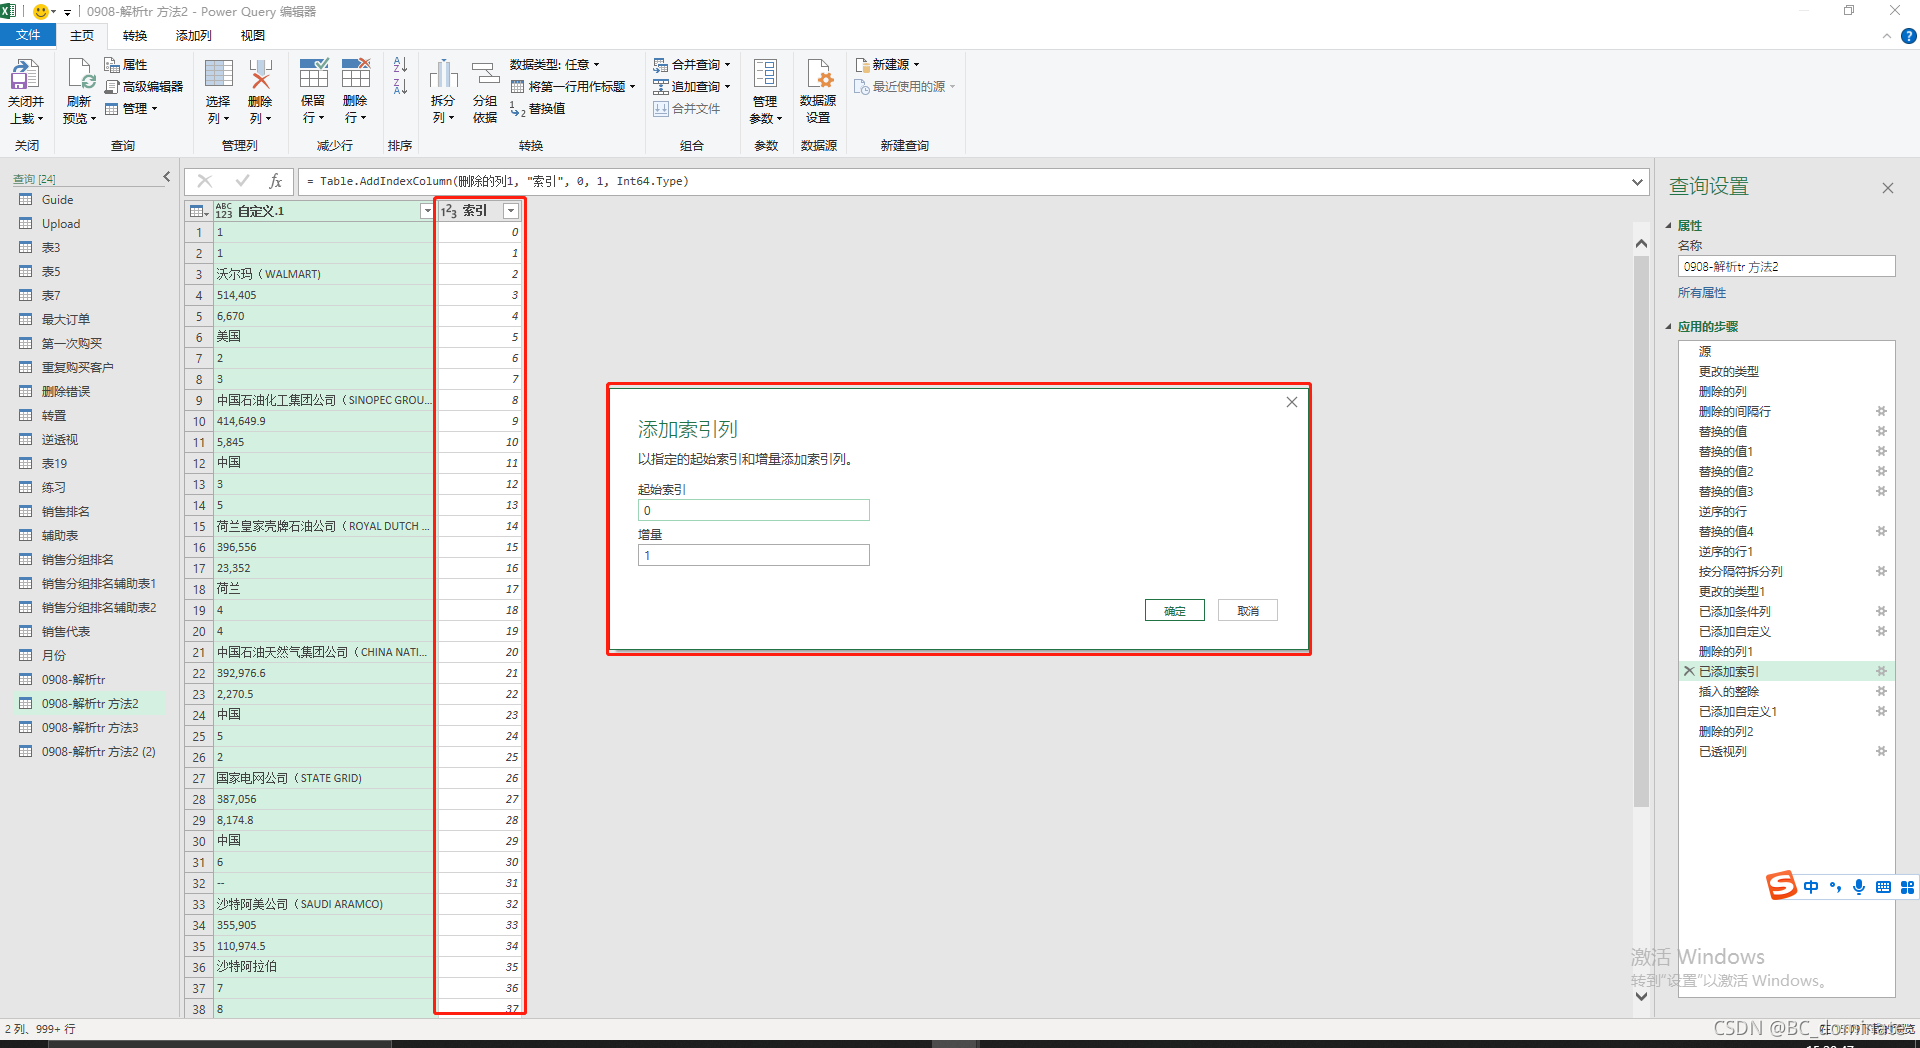Screen dimensions: 1920x1048
Task: Open the 数据类型: 任意 dropdown
Action: (x=555, y=65)
